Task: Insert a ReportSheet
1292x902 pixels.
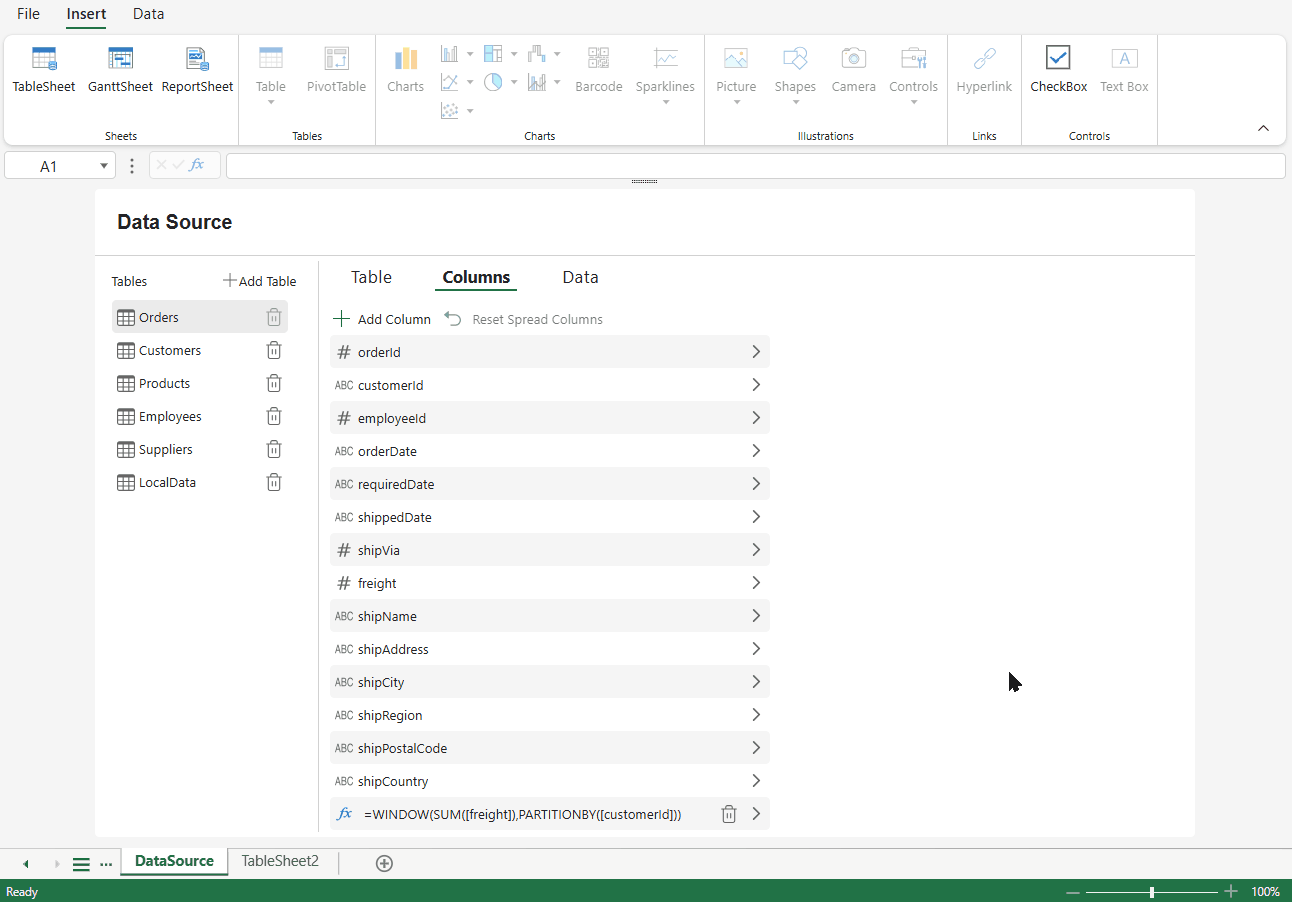Action: [197, 70]
